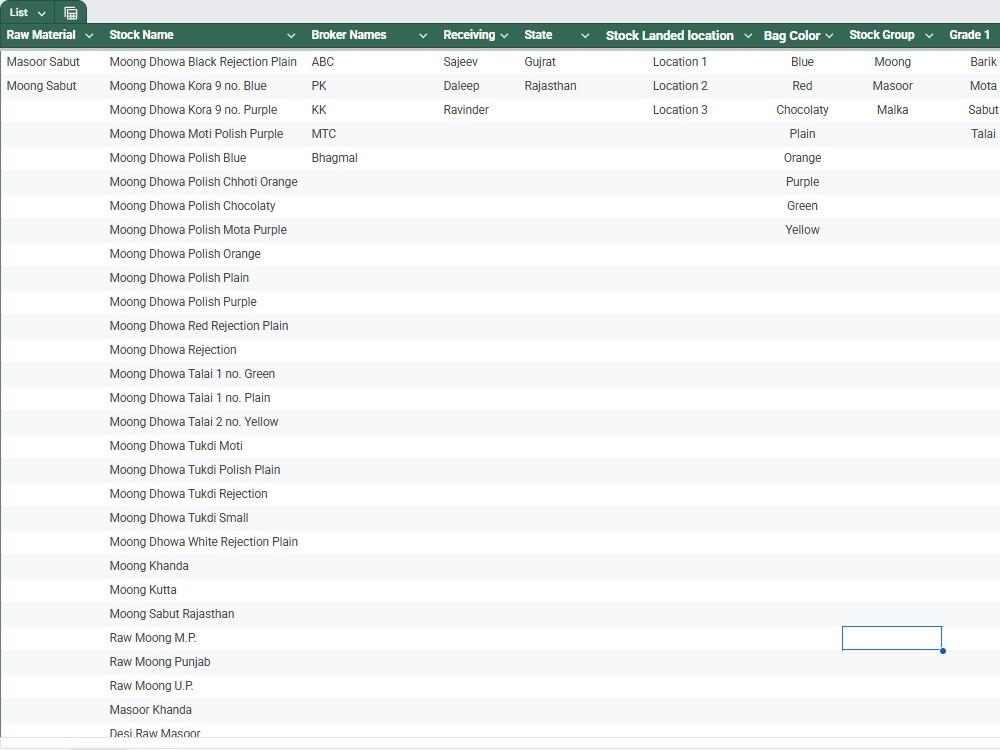
Task: Open Raw Material column dropdown arrow
Action: point(89,36)
